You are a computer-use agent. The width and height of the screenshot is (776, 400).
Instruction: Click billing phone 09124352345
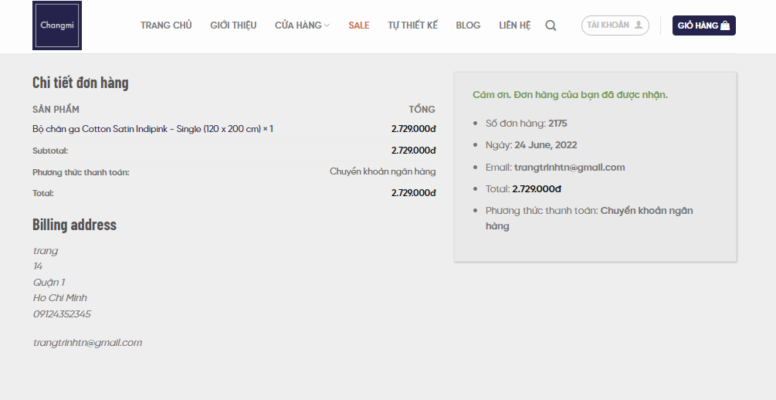[x=62, y=314]
